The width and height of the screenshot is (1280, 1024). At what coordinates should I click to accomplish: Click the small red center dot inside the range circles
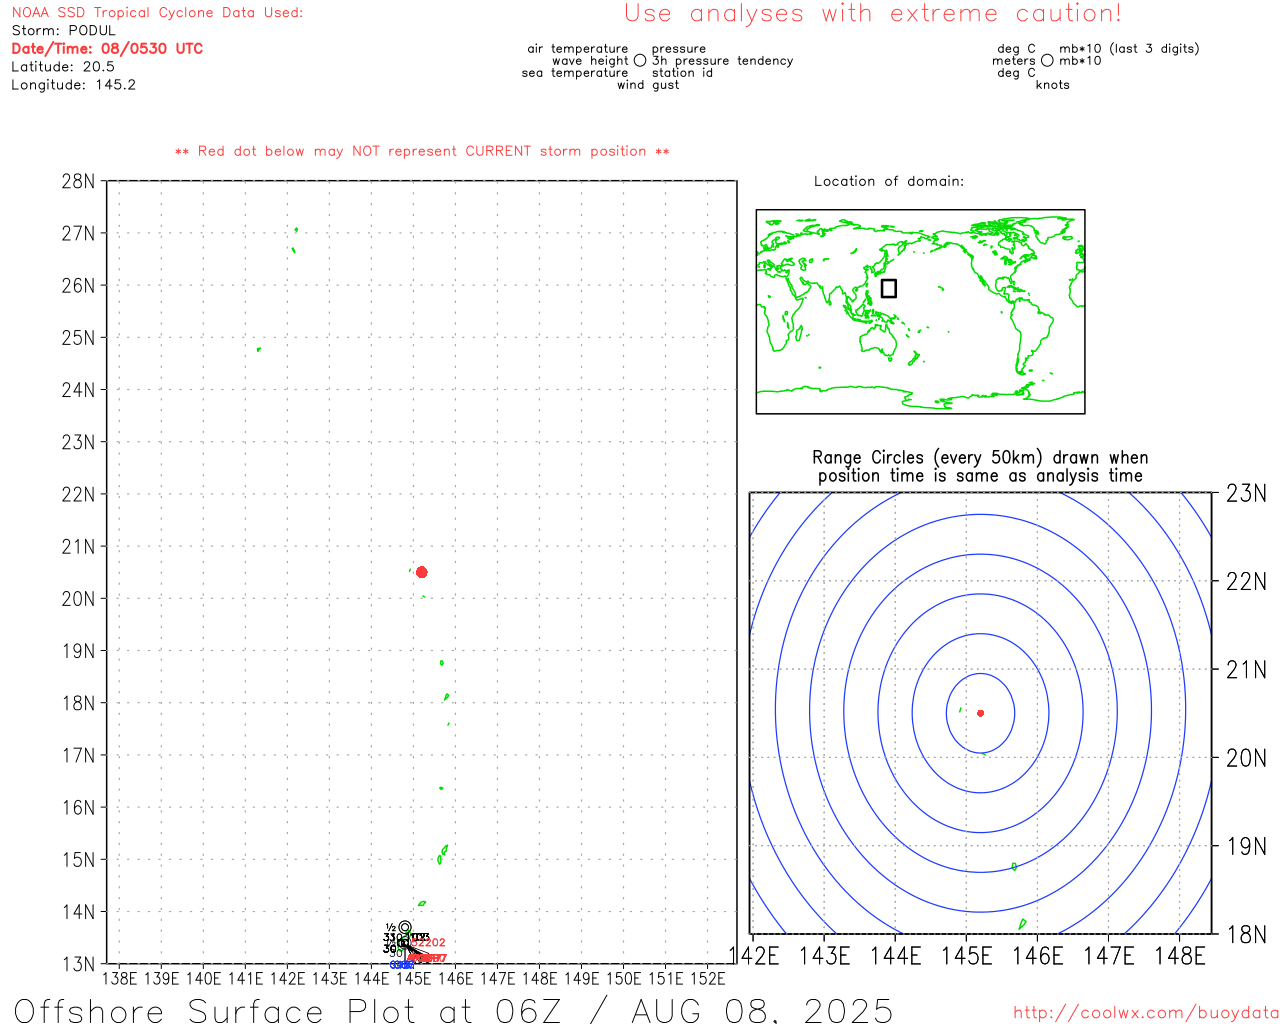(981, 713)
